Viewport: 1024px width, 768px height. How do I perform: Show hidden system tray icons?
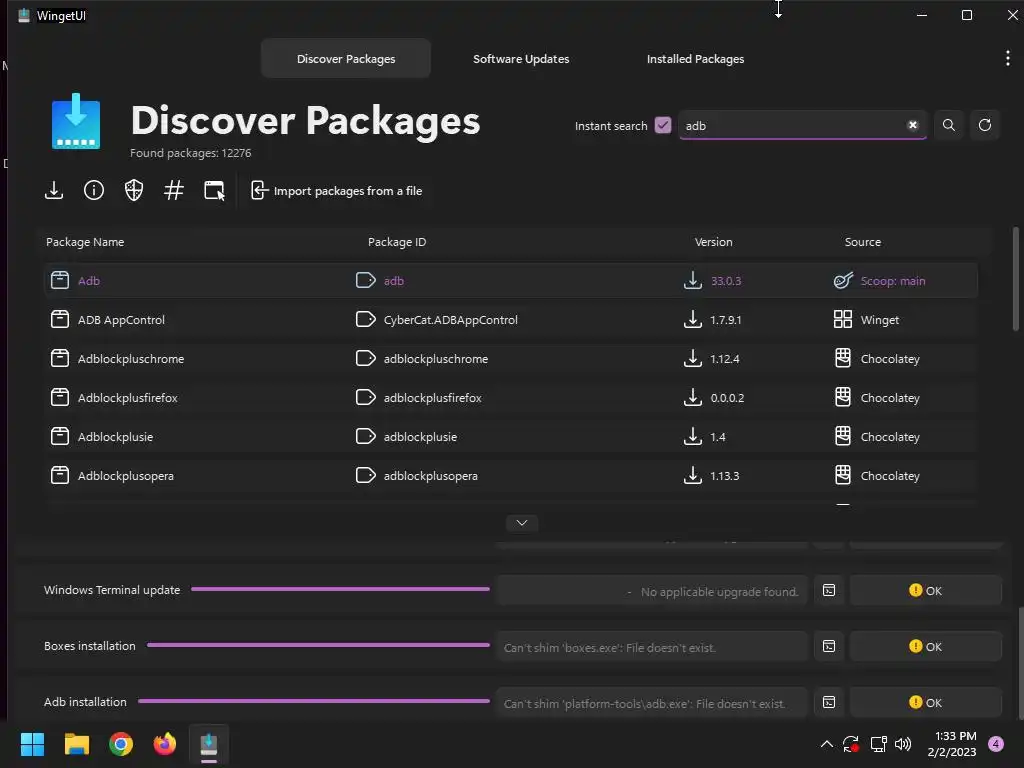pyautogui.click(x=827, y=744)
